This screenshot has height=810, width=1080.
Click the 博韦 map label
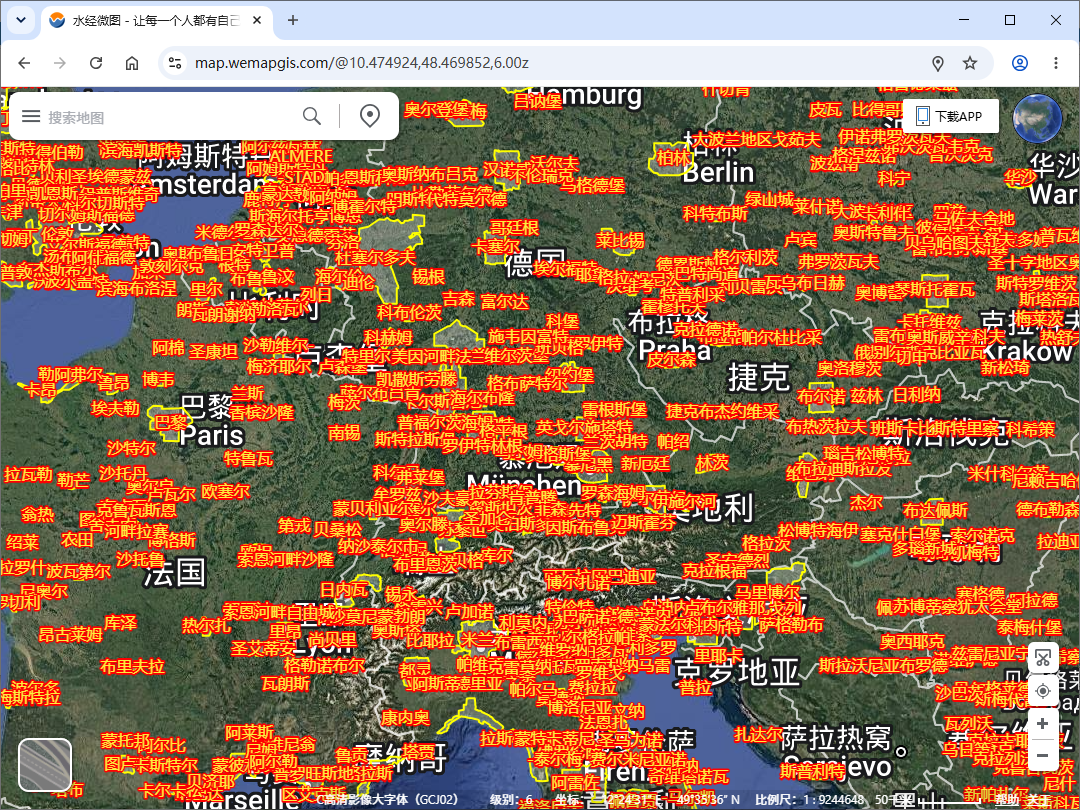[159, 379]
